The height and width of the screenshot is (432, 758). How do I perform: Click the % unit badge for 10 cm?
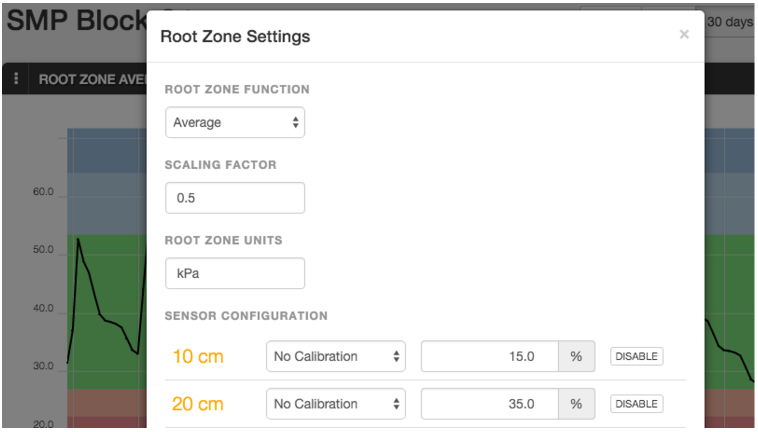tap(576, 356)
